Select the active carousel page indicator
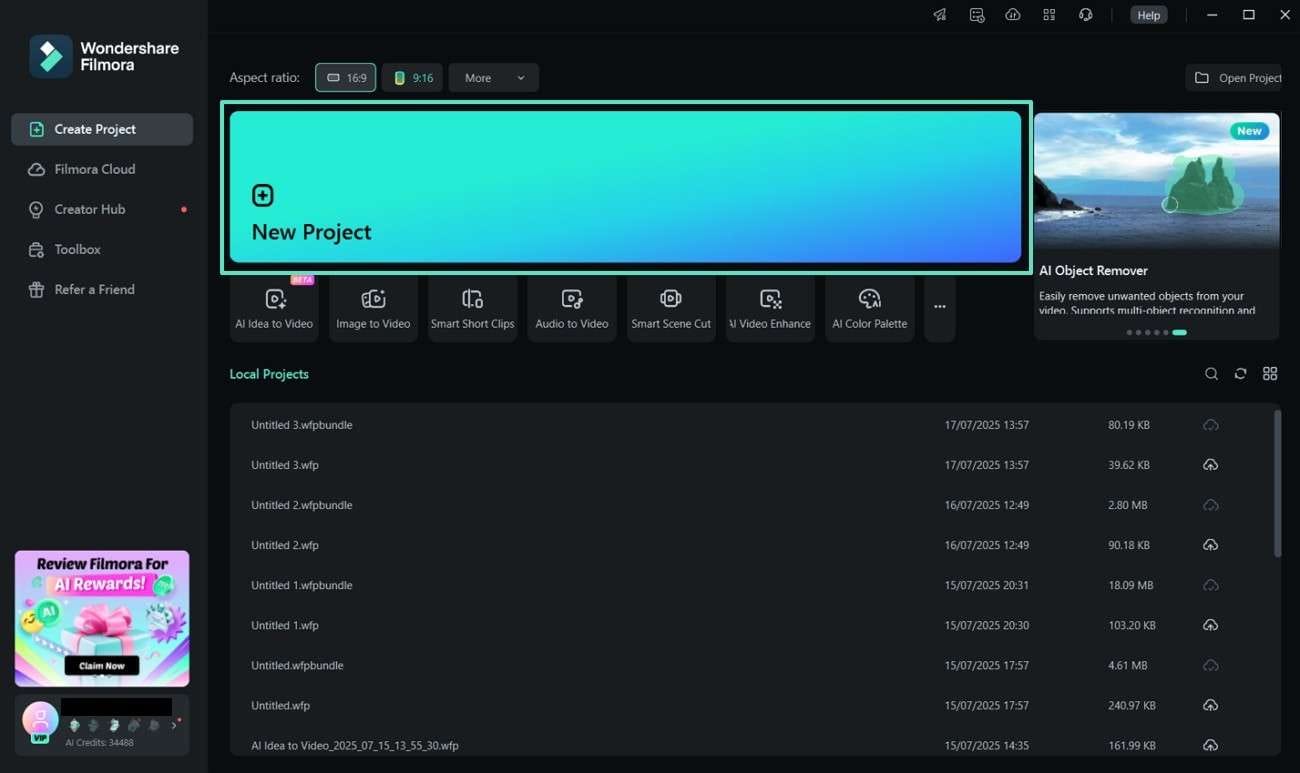 tap(1179, 332)
